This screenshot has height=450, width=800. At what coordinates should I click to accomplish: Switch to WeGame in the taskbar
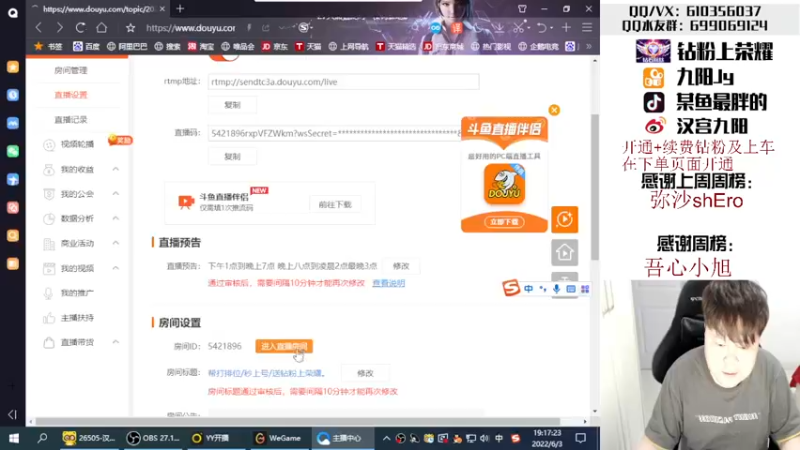(x=279, y=438)
